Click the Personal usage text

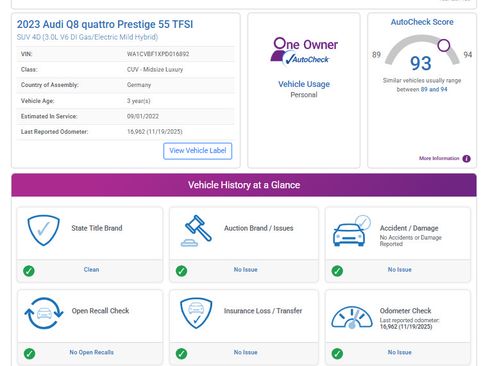pos(304,95)
